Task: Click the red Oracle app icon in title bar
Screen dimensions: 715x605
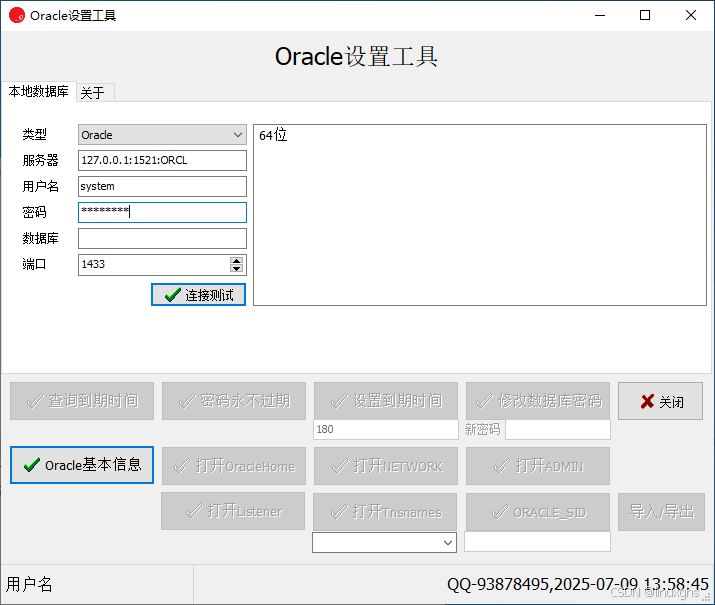Action: (x=17, y=16)
